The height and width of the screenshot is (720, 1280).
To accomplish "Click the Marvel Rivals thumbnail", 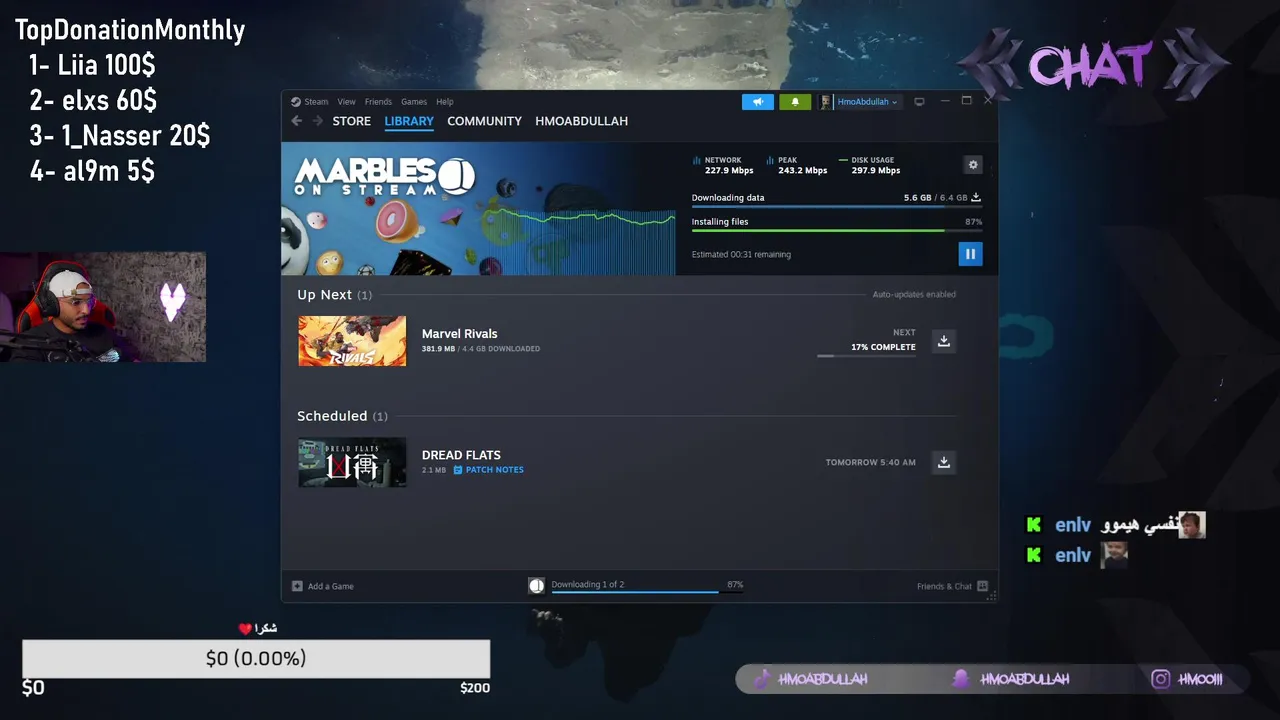I will [352, 341].
